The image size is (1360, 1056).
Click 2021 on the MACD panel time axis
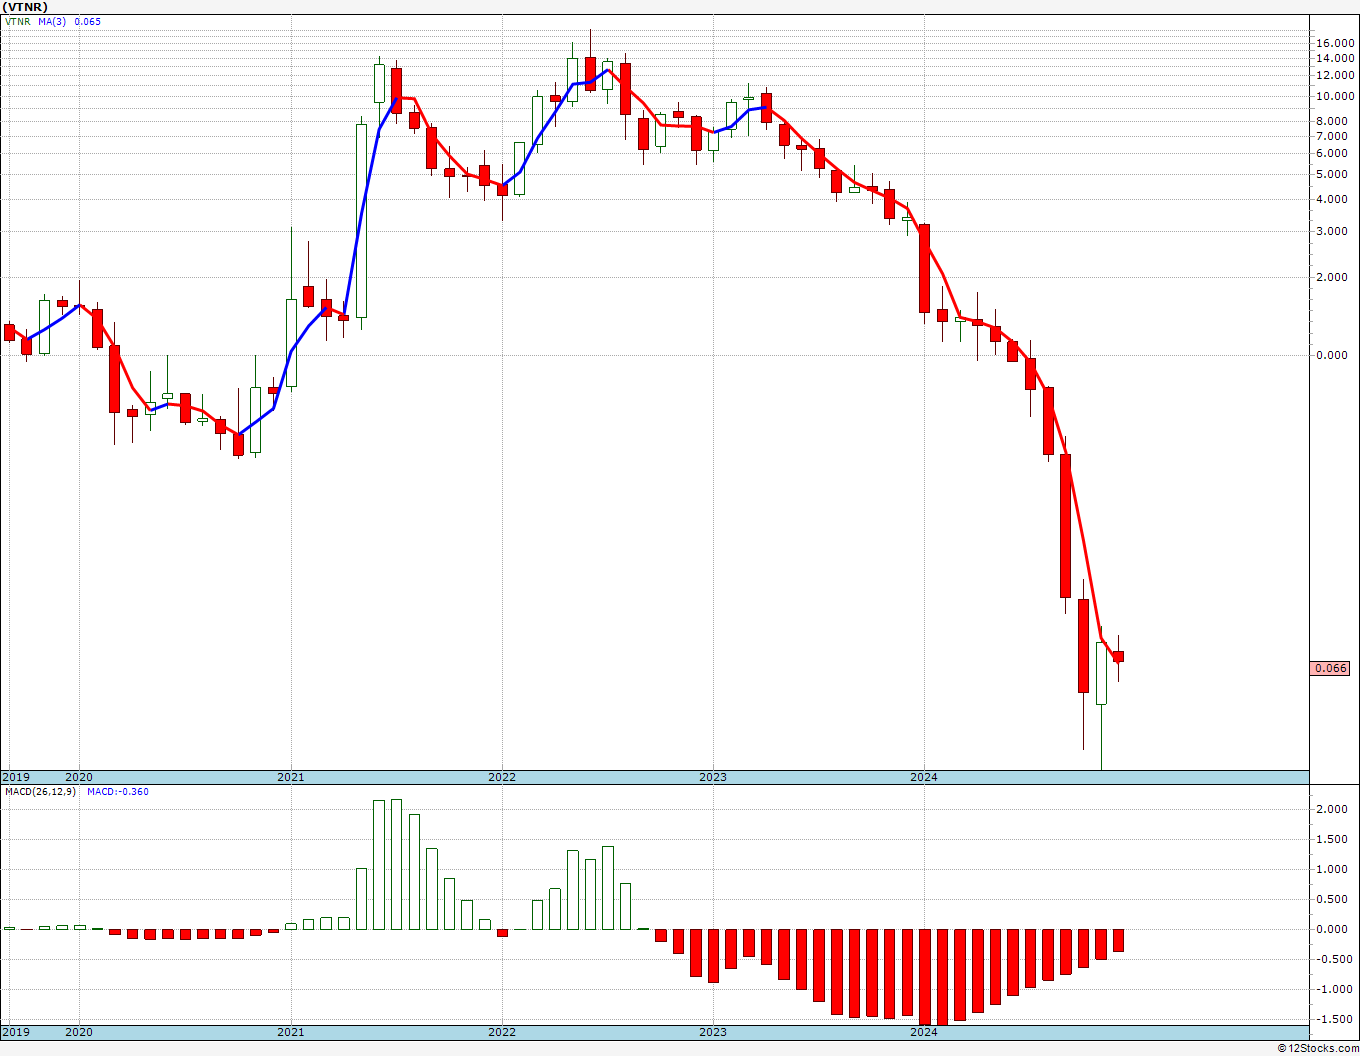(x=291, y=1032)
